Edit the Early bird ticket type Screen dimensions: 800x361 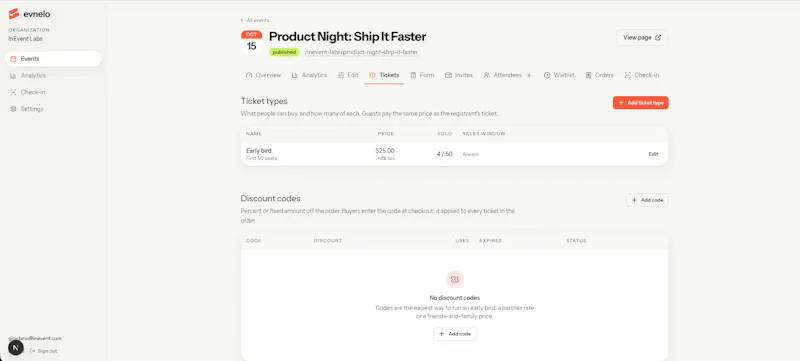click(x=654, y=154)
